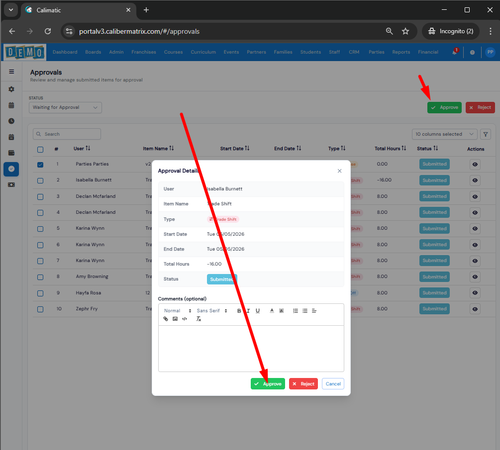The height and width of the screenshot is (450, 500).
Task: Clear formatting in the comments editor
Action: [198, 319]
